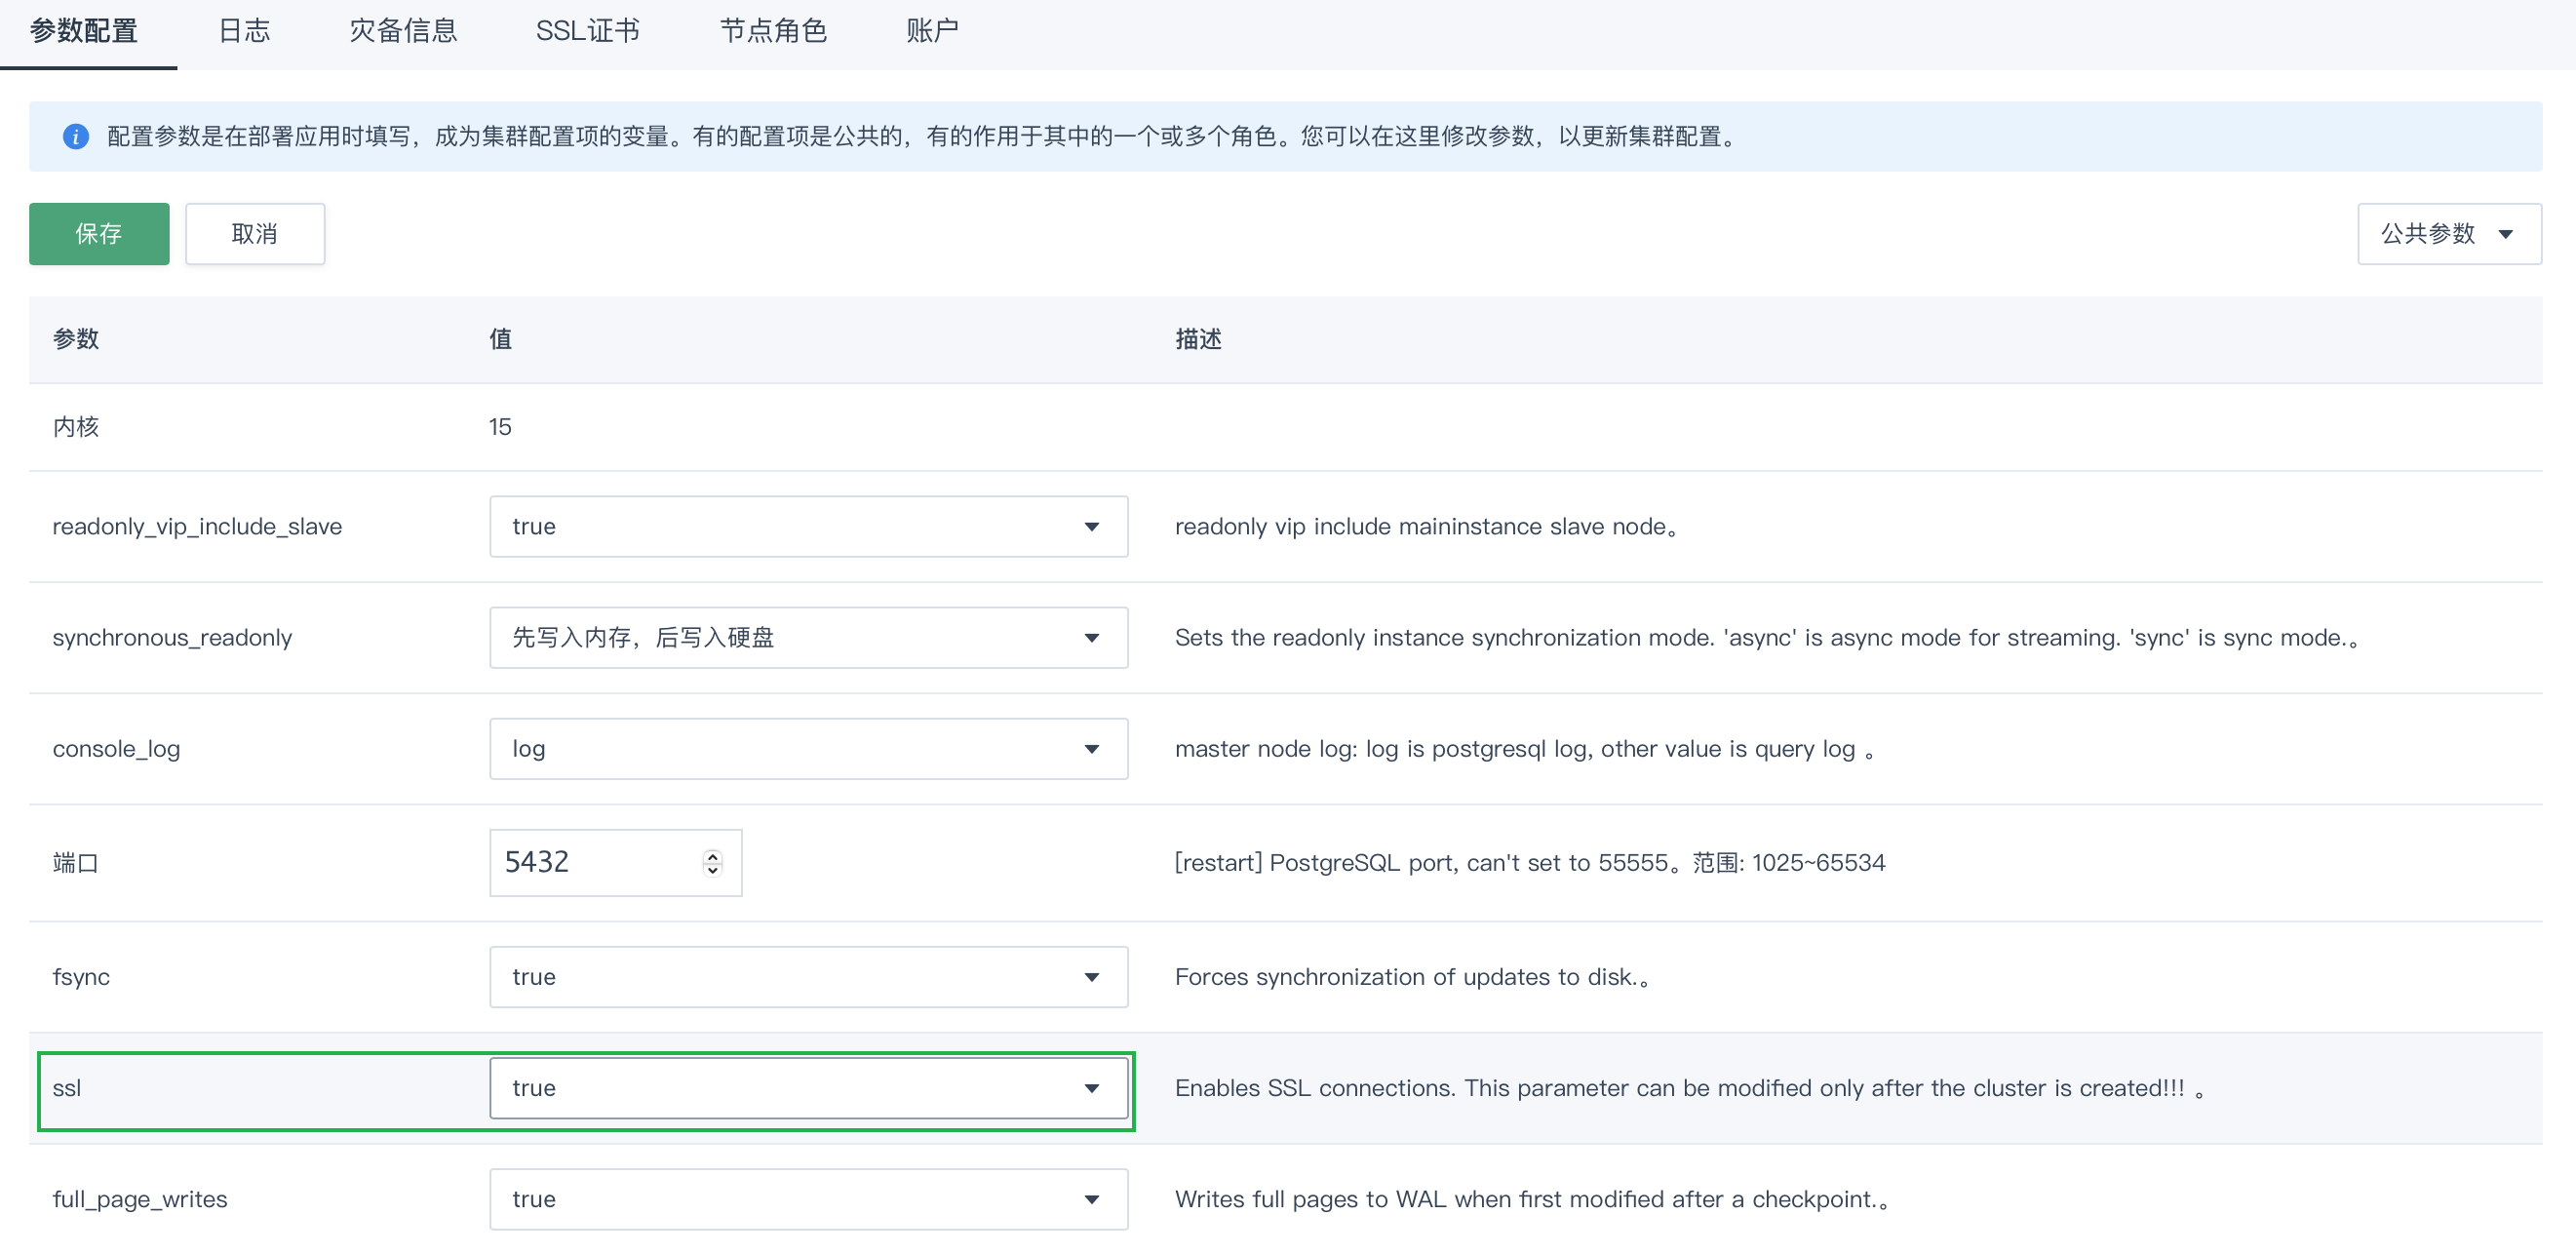The image size is (2576, 1254).
Task: Click the 内核 value 15
Action: tap(500, 427)
